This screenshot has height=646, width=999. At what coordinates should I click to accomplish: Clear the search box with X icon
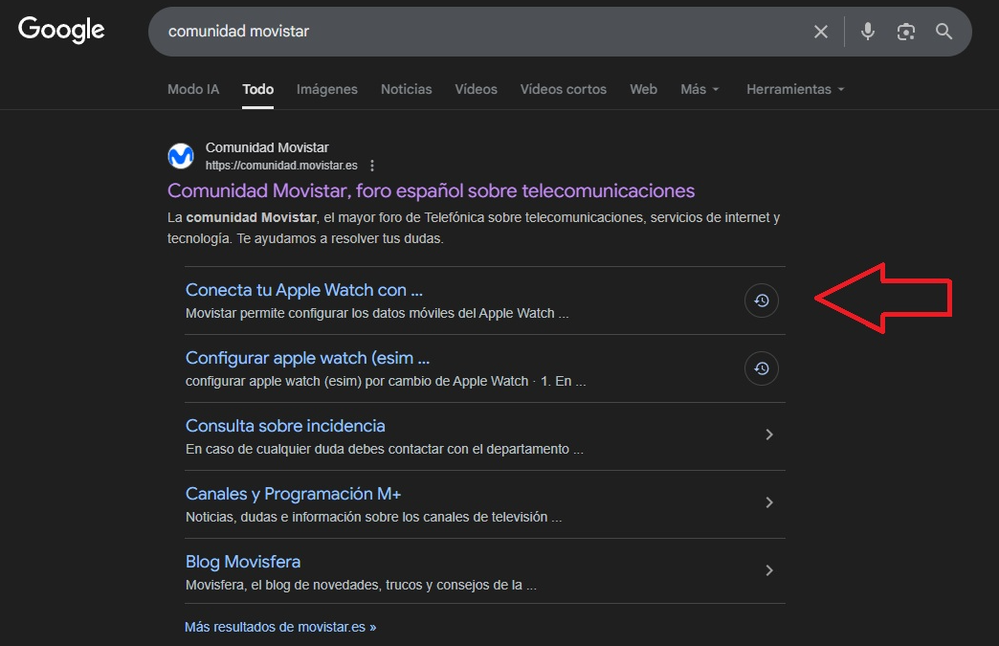point(821,32)
